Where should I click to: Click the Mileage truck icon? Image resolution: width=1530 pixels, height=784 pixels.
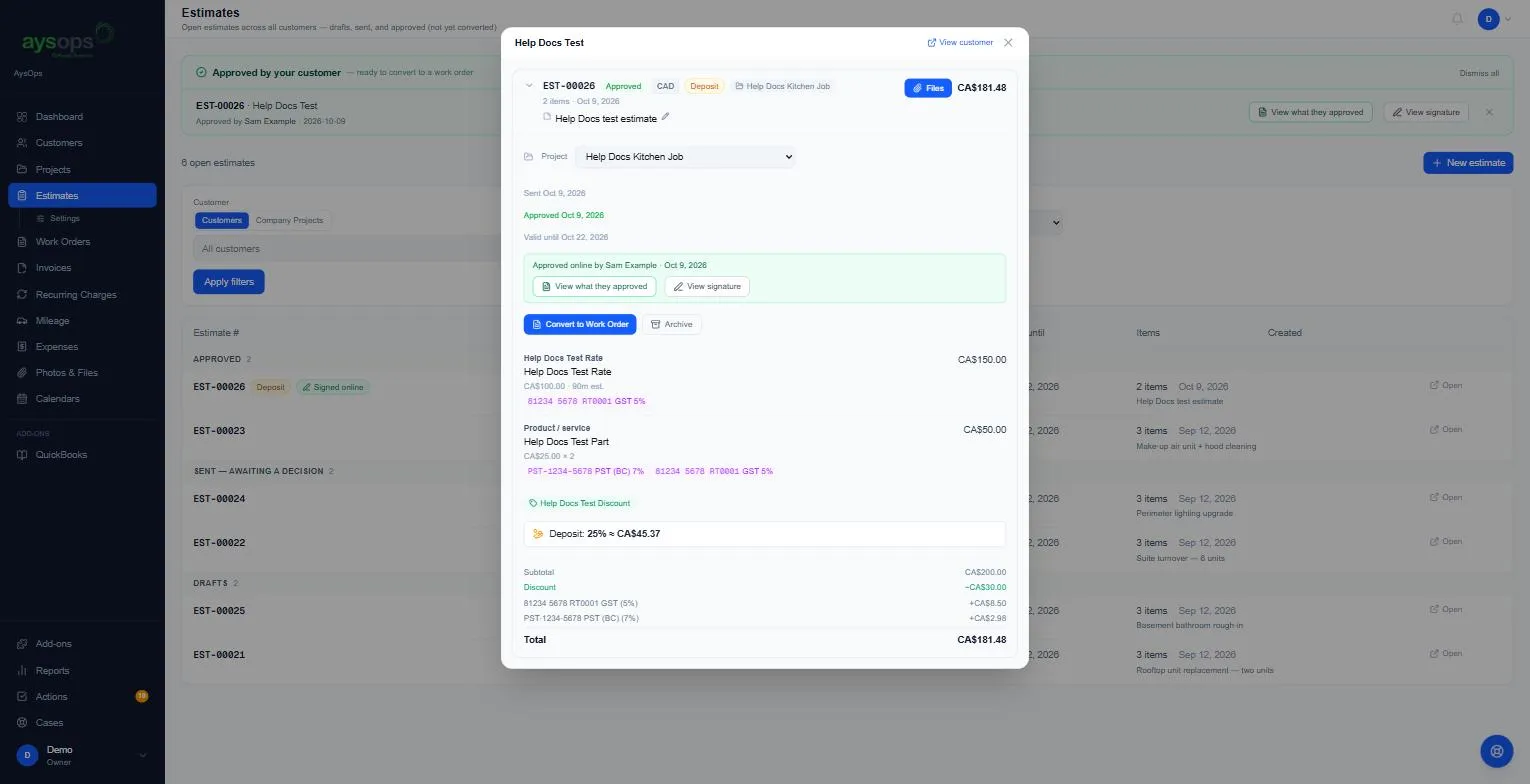click(x=22, y=321)
